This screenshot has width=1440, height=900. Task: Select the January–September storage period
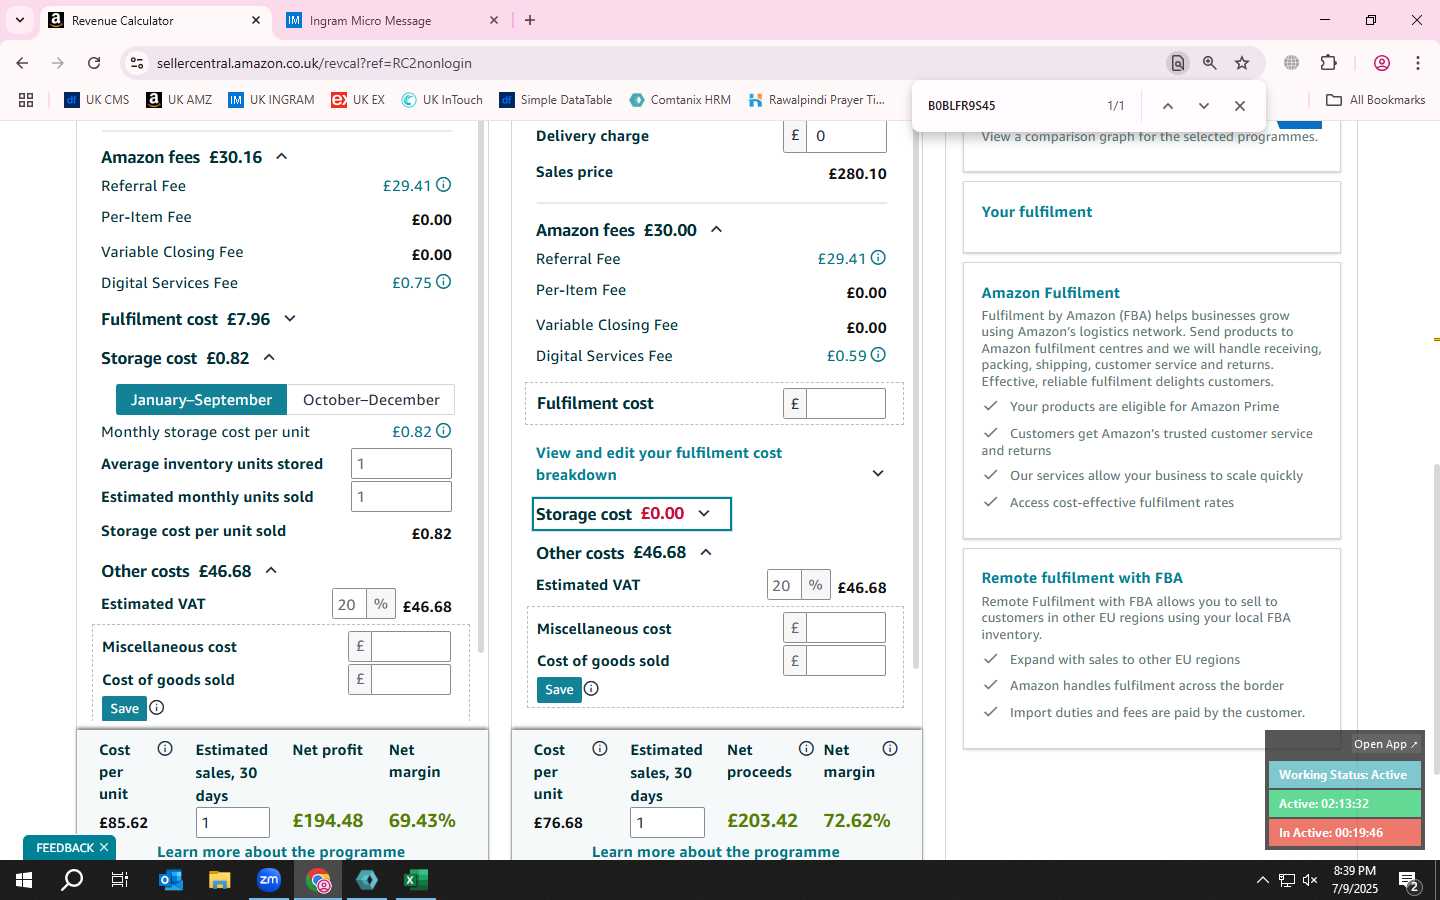point(201,400)
